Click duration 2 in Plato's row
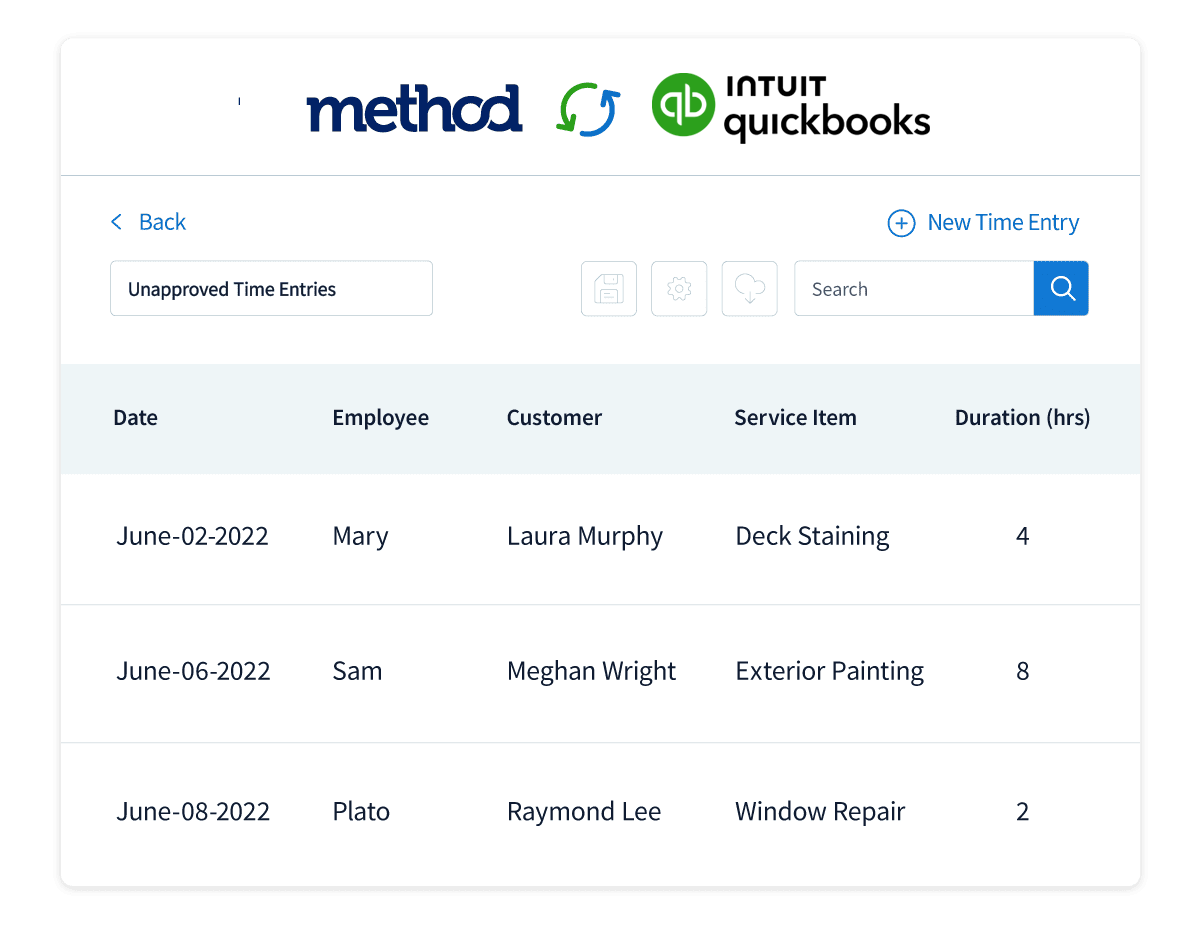 [1022, 811]
